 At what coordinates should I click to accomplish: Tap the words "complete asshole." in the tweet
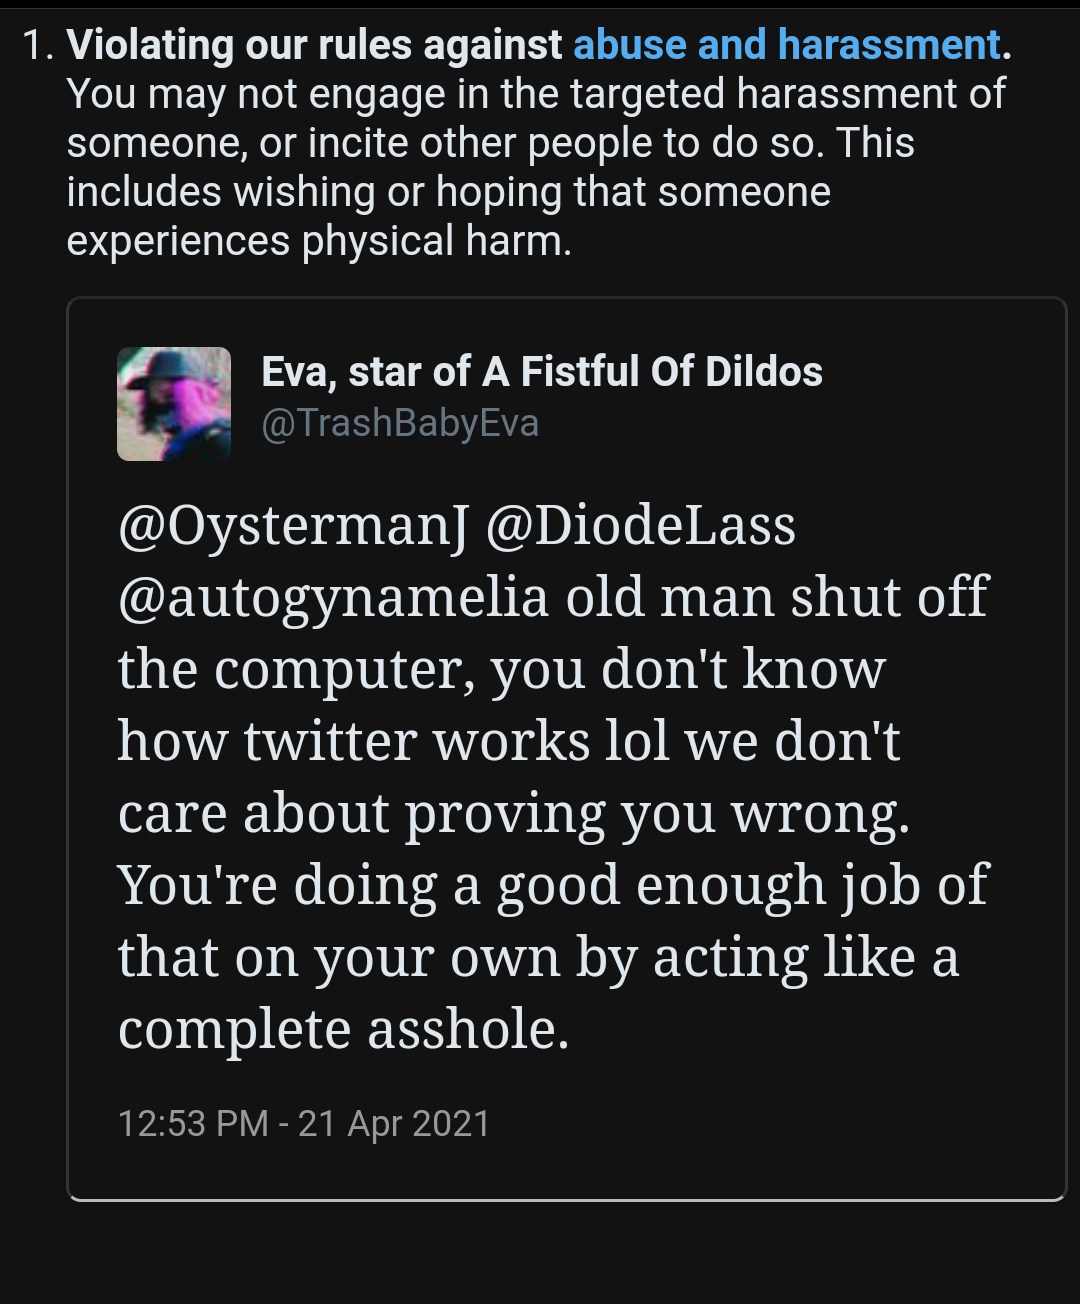point(343,1030)
